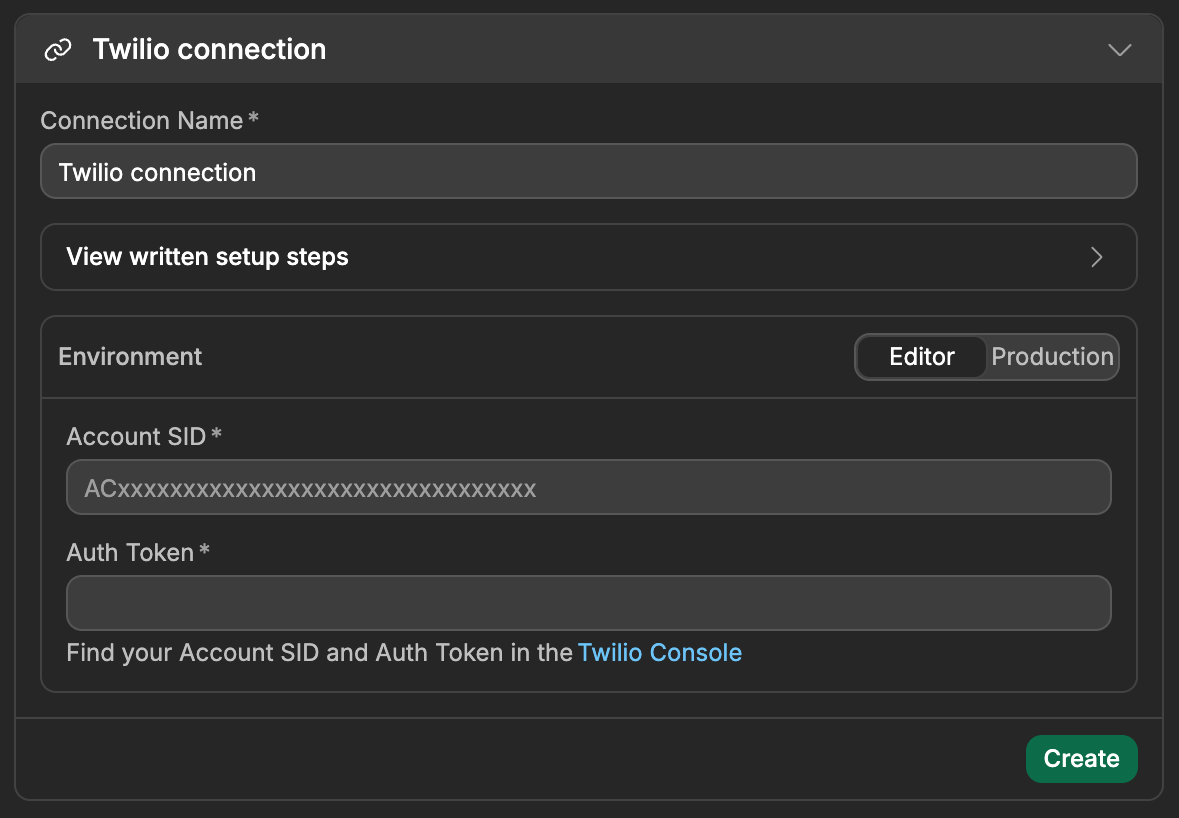Click the link icon beside Twilio connection title

point(58,50)
